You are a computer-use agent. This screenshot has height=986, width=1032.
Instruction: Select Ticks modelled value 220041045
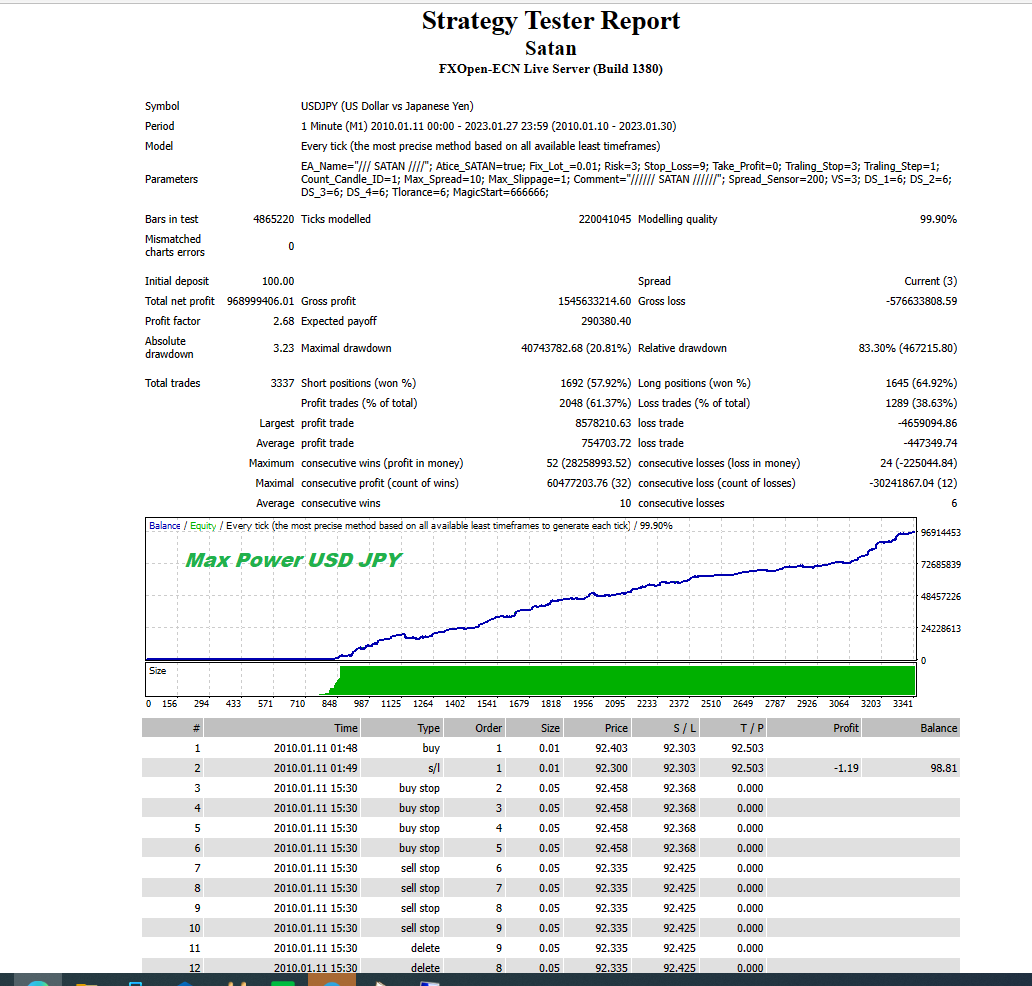tap(605, 219)
